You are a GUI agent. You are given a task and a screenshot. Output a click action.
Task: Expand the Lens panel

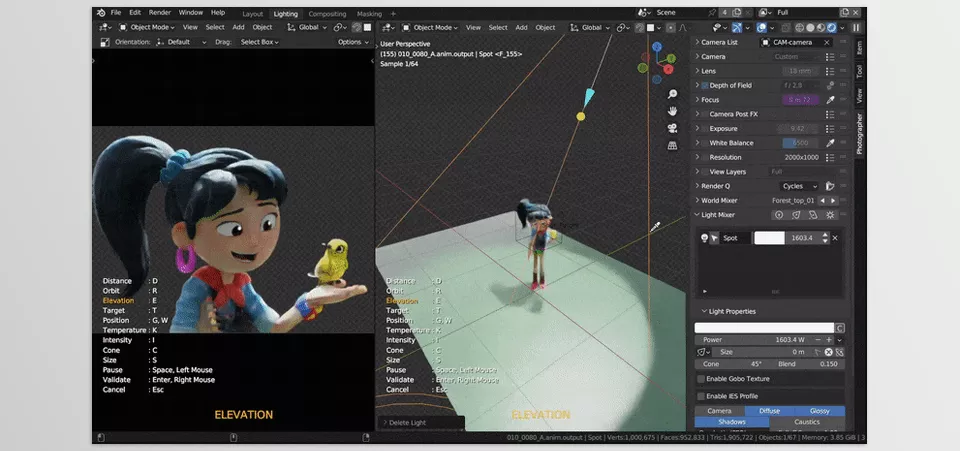pyautogui.click(x=697, y=71)
